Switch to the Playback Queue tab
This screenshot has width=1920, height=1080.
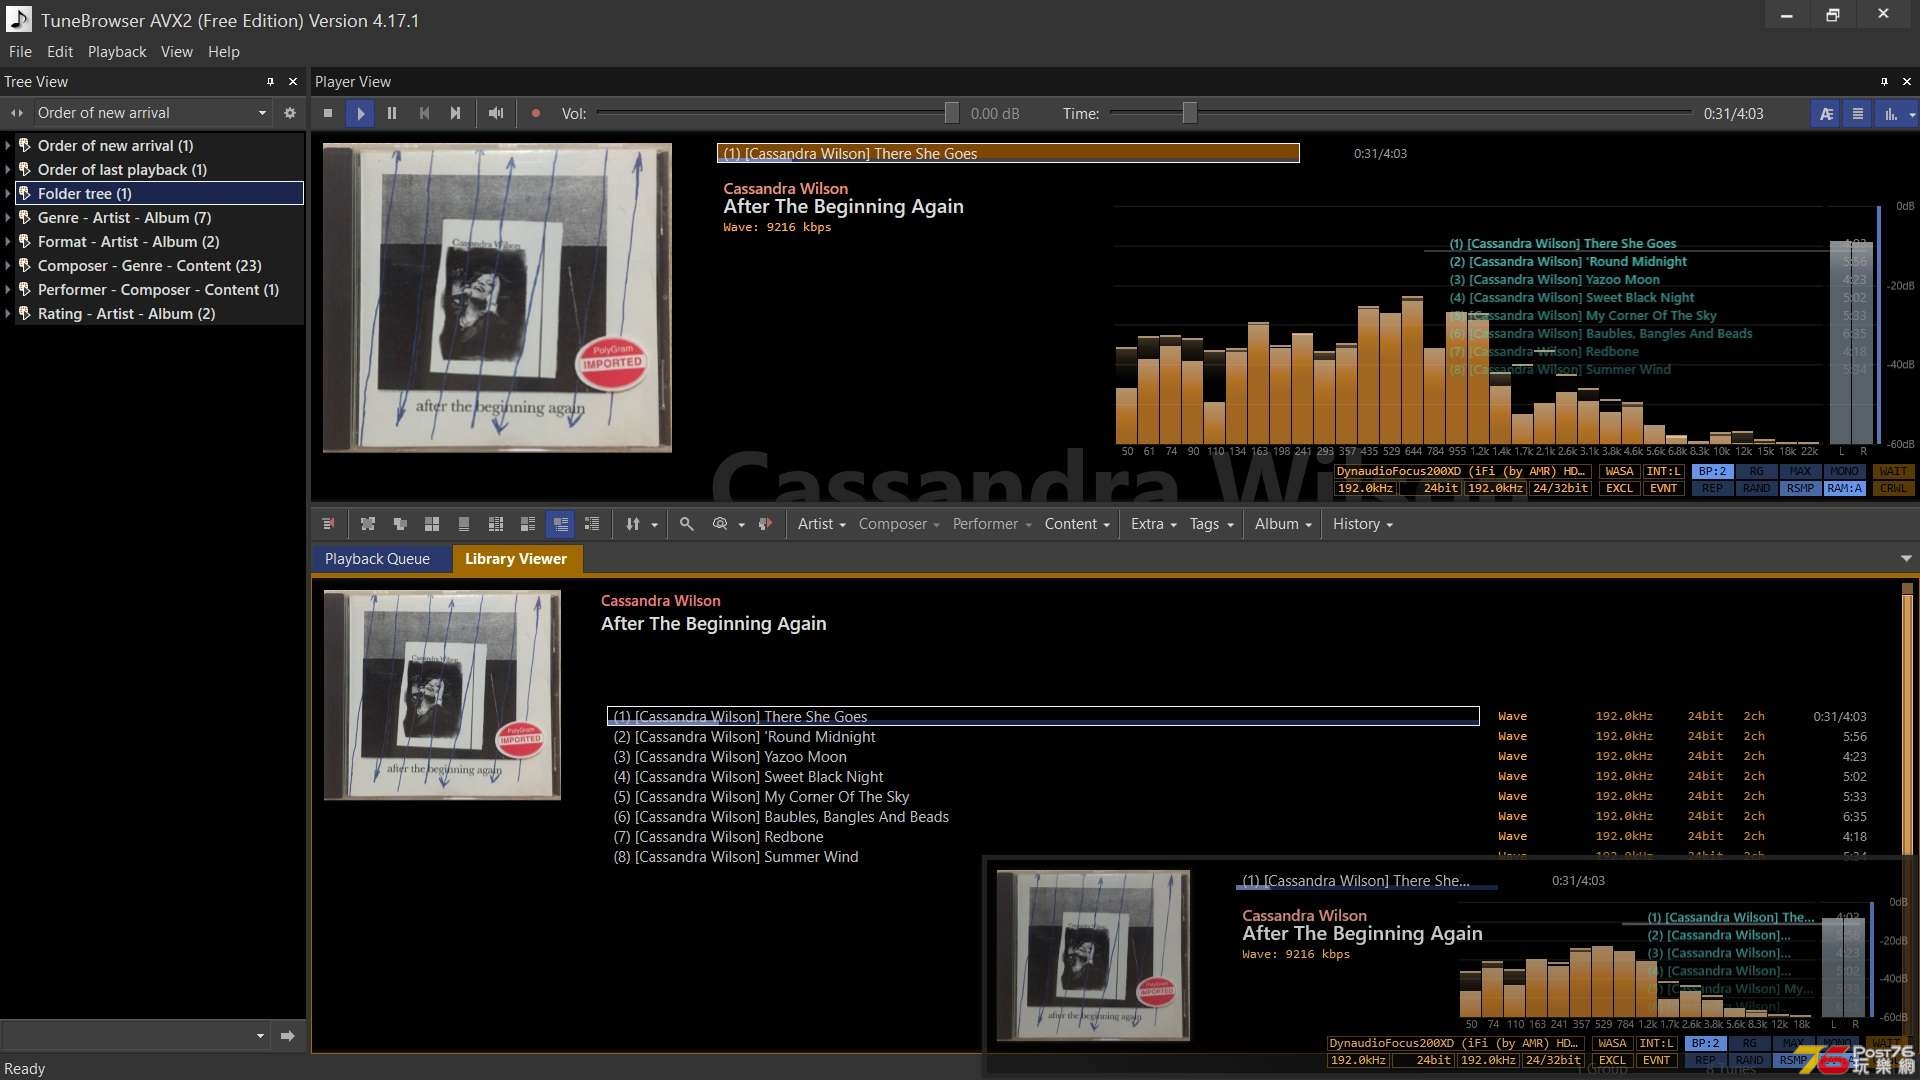[x=377, y=558]
